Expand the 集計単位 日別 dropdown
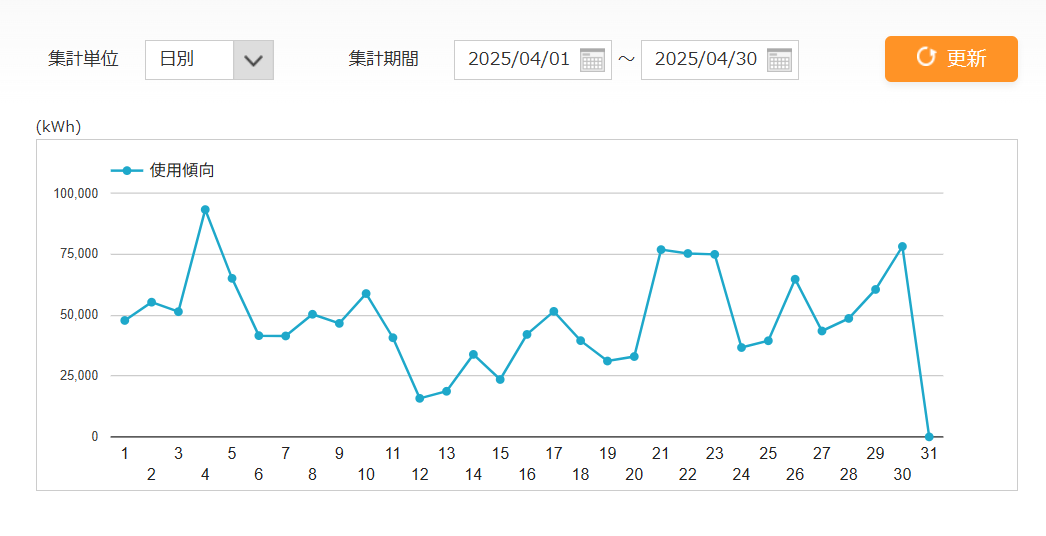1046x536 pixels. 253,60
